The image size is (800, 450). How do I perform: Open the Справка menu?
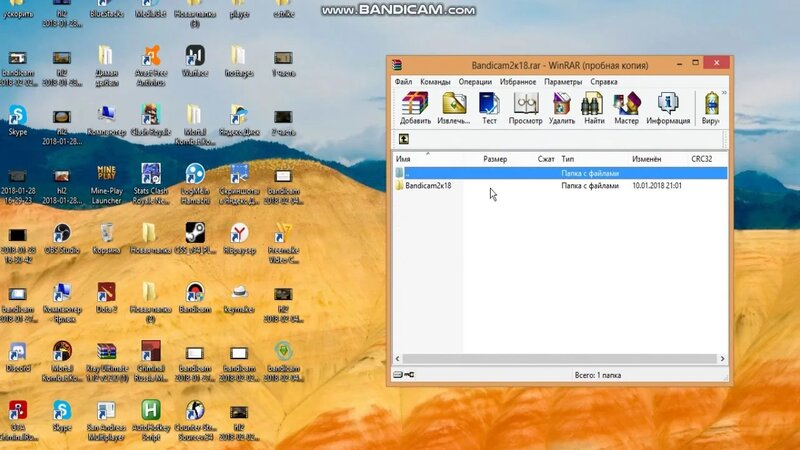[604, 82]
